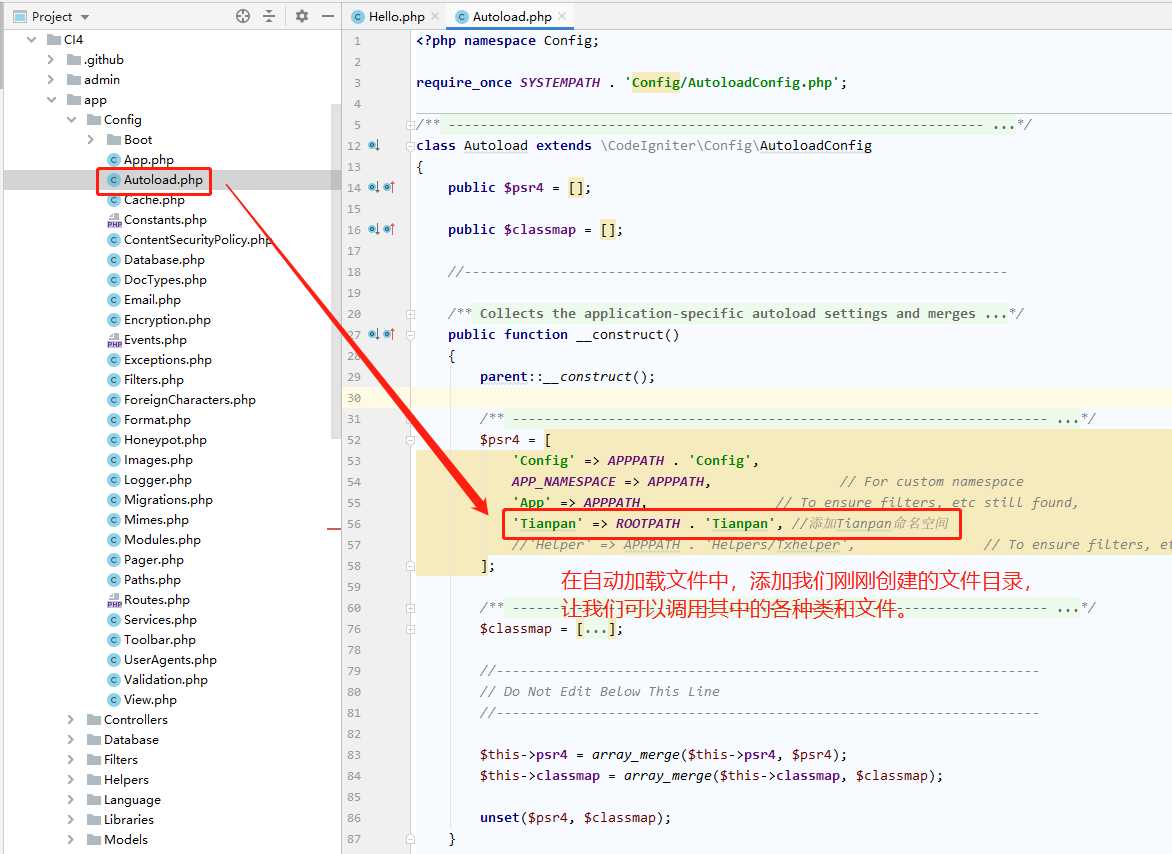Expand the Models folder

pyautogui.click(x=71, y=840)
